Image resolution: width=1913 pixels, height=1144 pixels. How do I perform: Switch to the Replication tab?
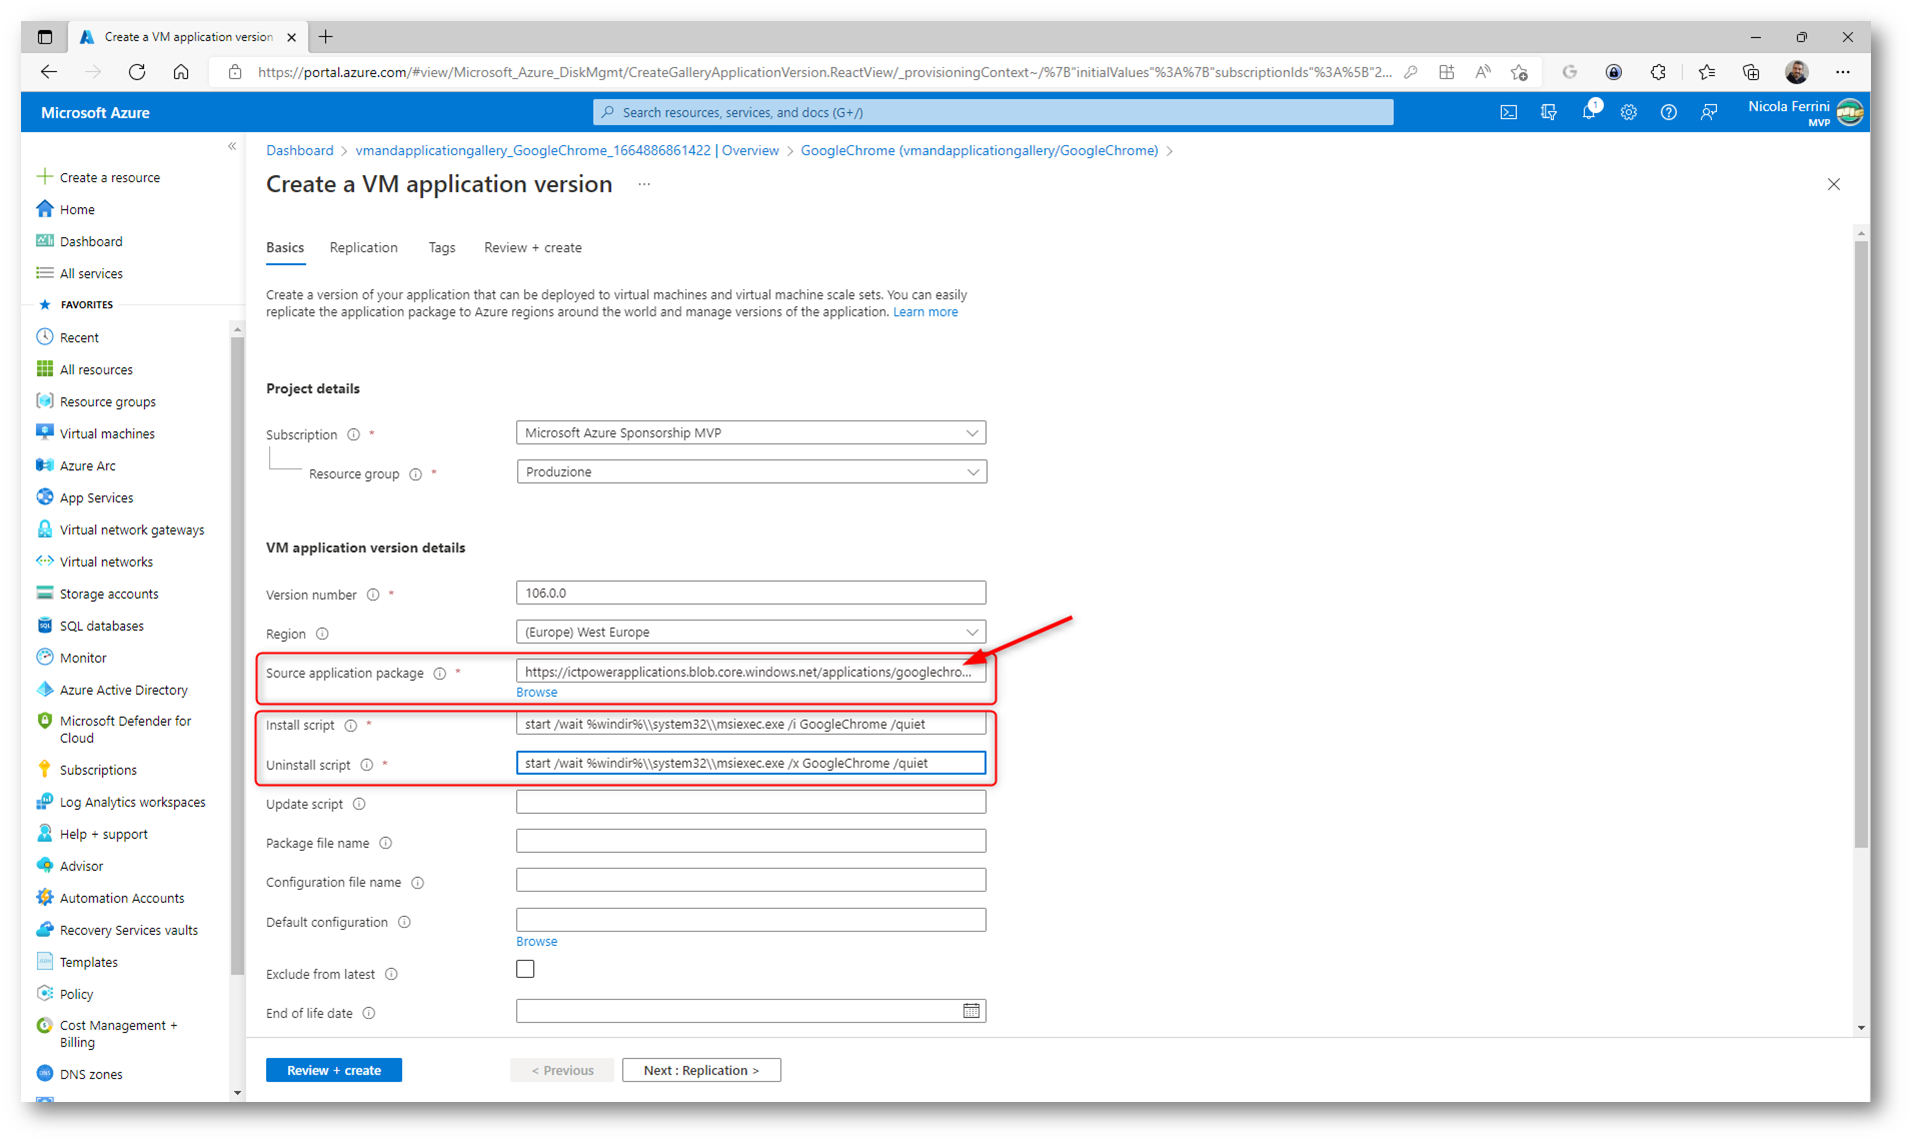363,248
